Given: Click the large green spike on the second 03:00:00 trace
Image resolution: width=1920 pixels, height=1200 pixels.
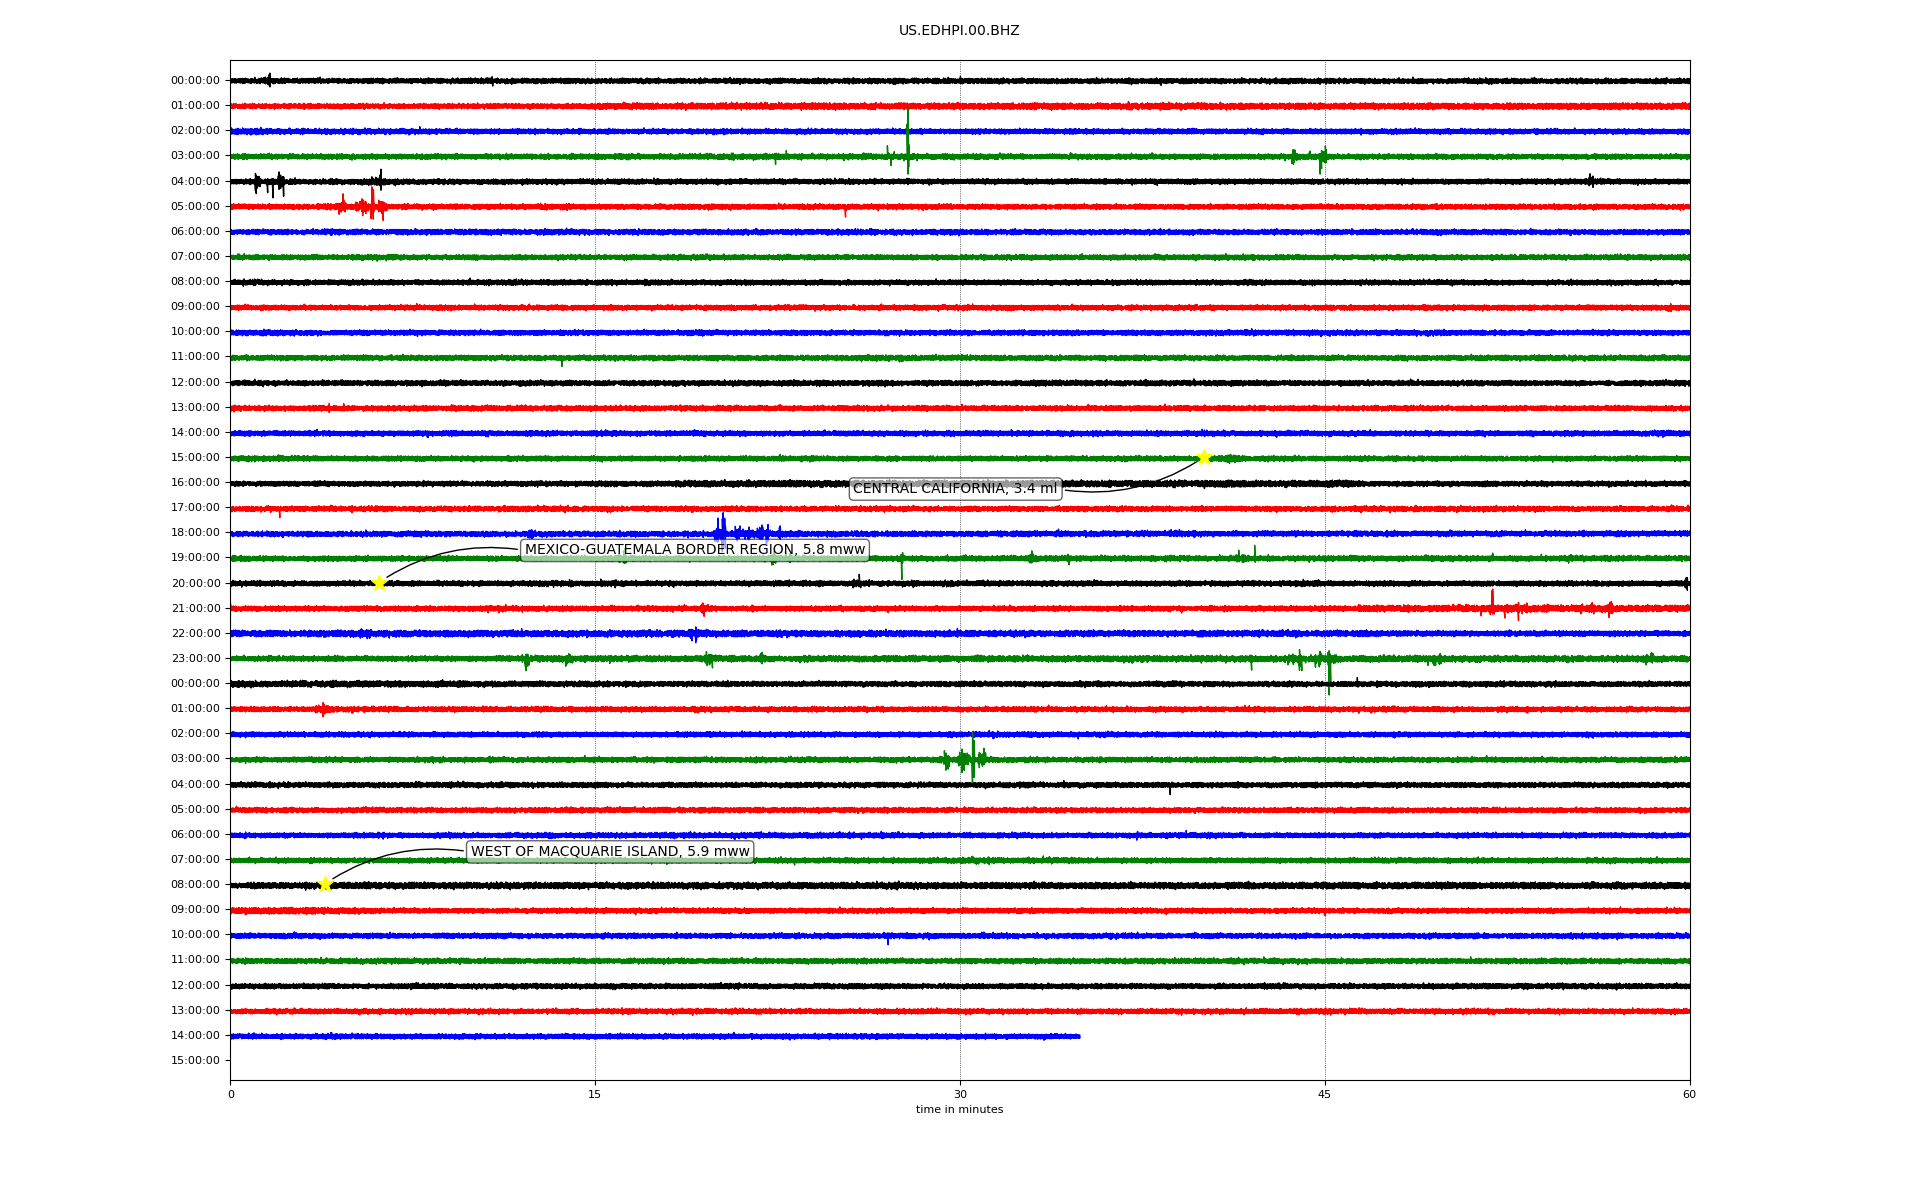Looking at the screenshot, I should (x=972, y=757).
